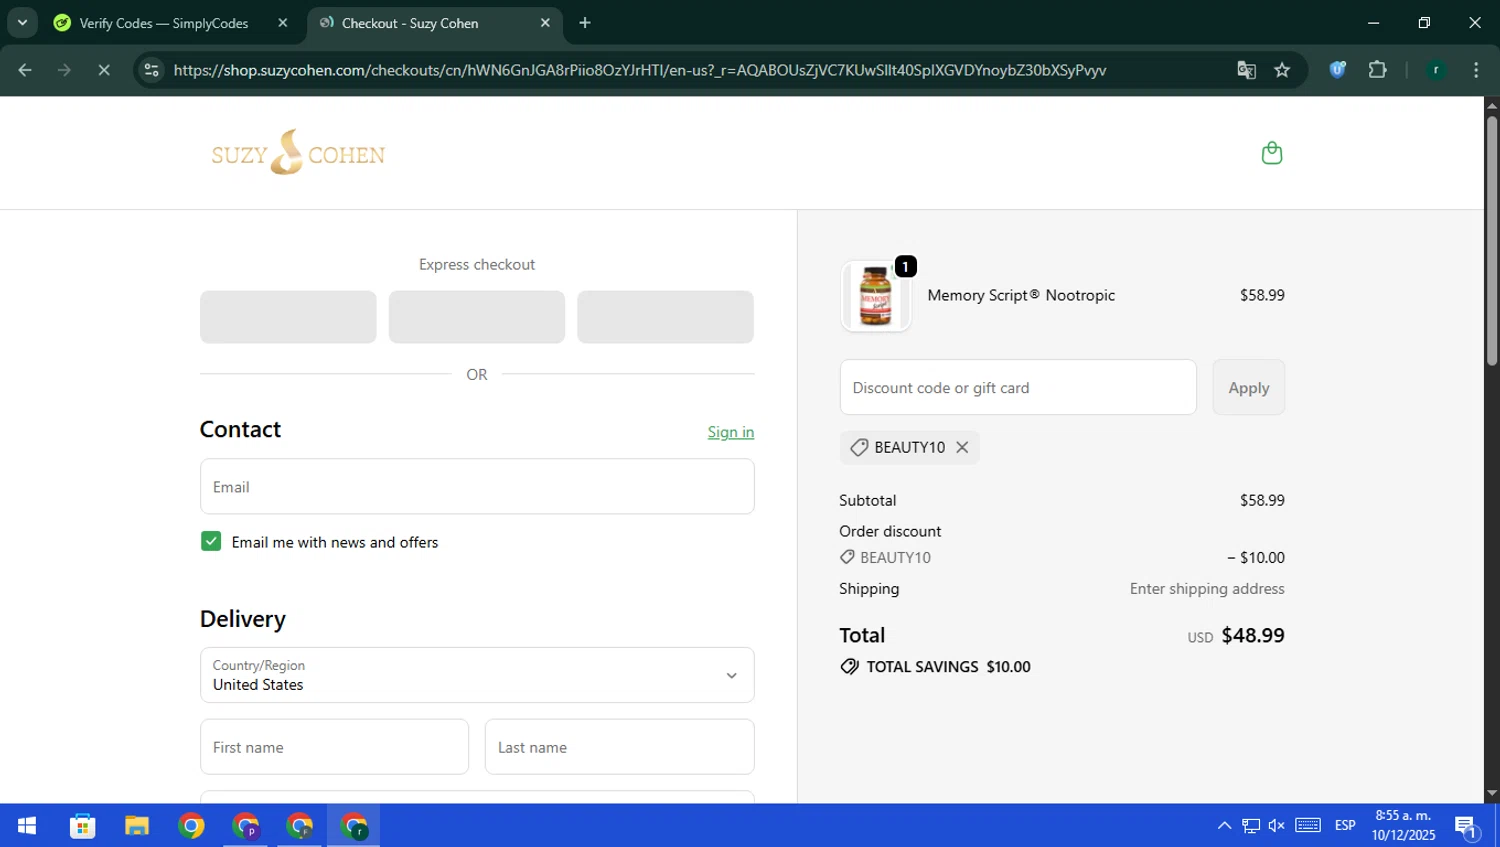
Task: Open the Chrome profile avatar
Action: pyautogui.click(x=1436, y=70)
